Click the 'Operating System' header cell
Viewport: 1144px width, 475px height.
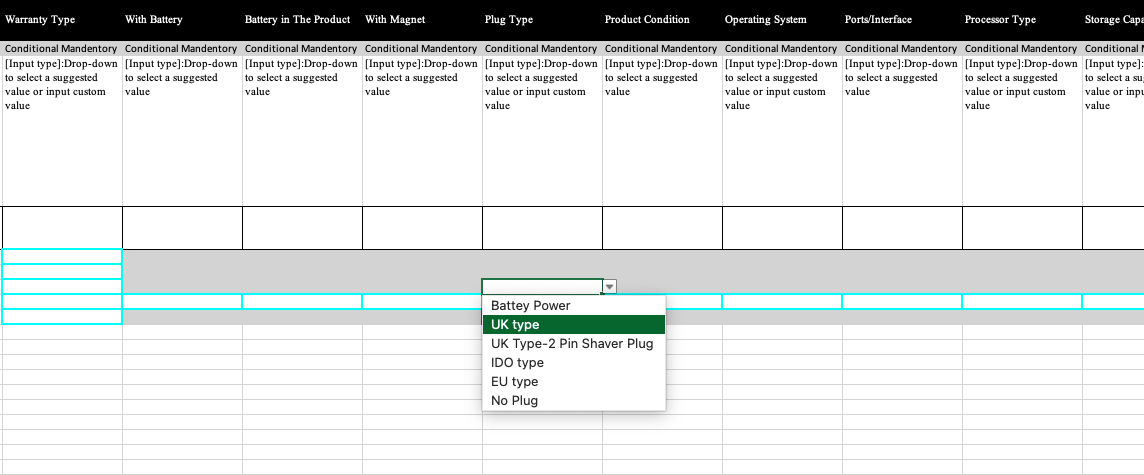pyautogui.click(x=782, y=20)
